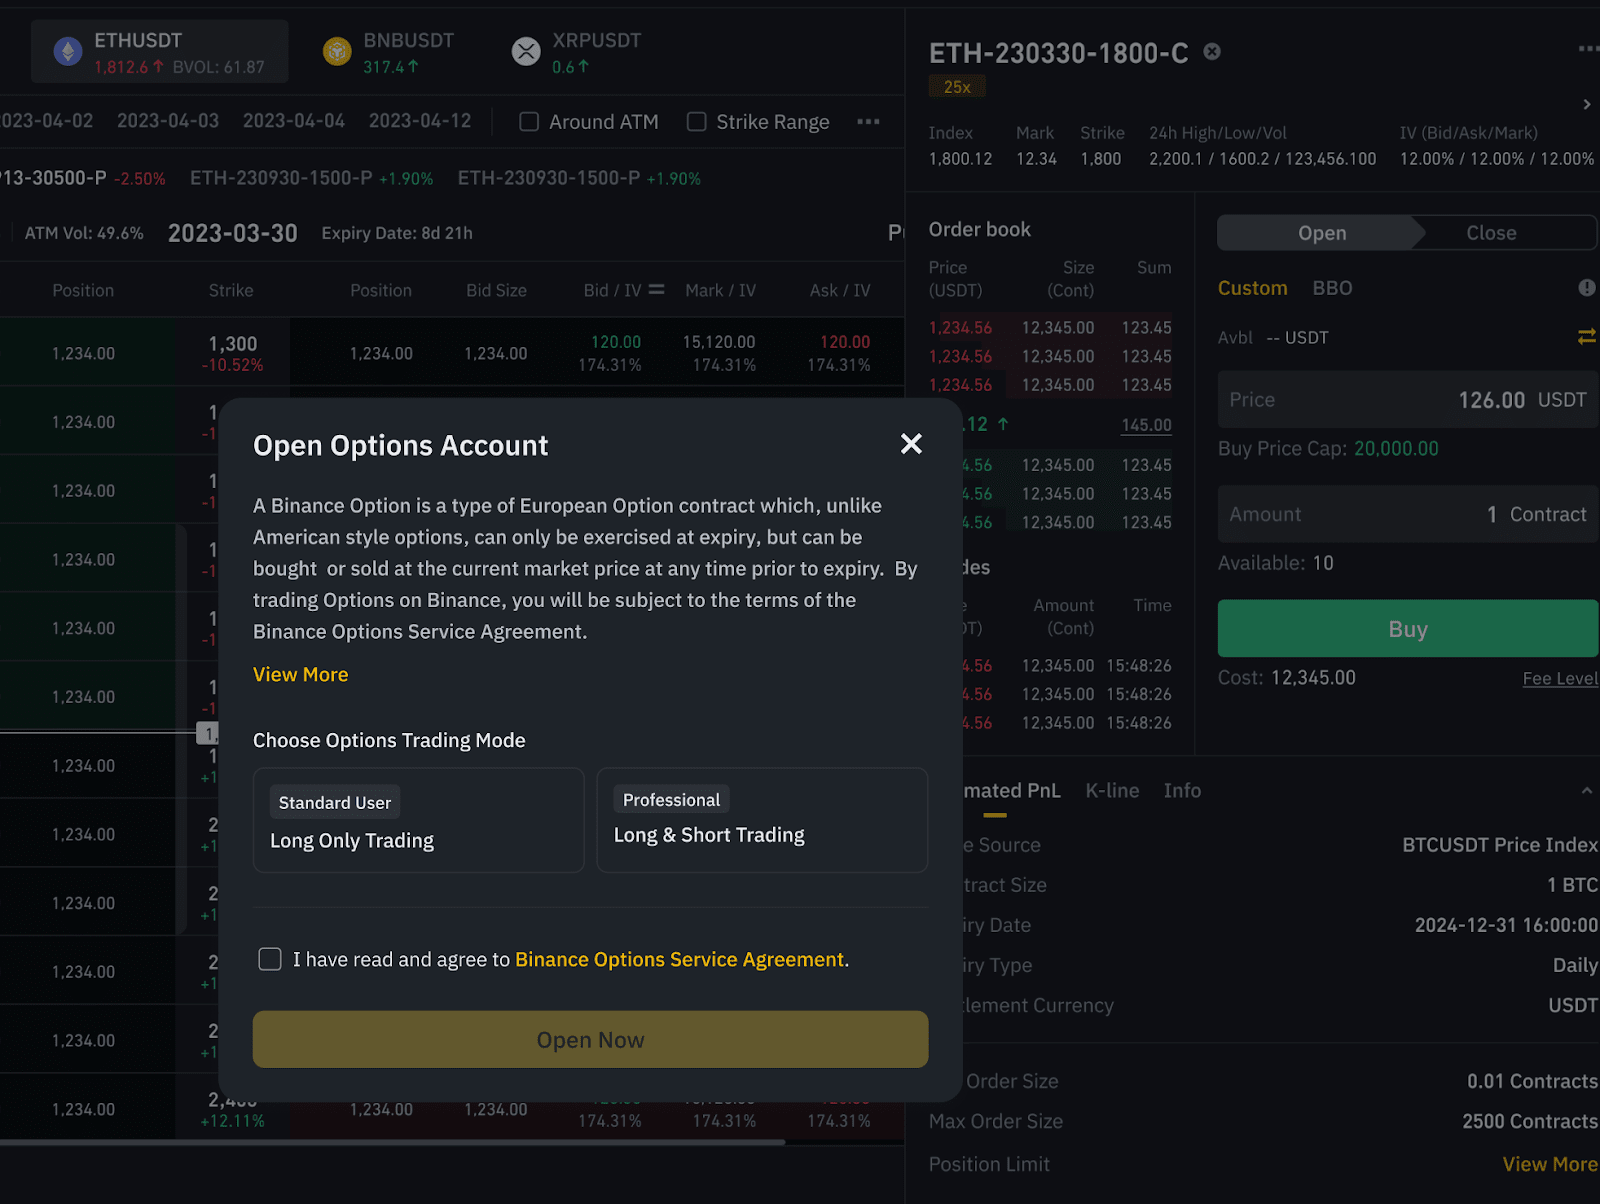Choose the Professional Long & Short Trading mode

coord(762,820)
